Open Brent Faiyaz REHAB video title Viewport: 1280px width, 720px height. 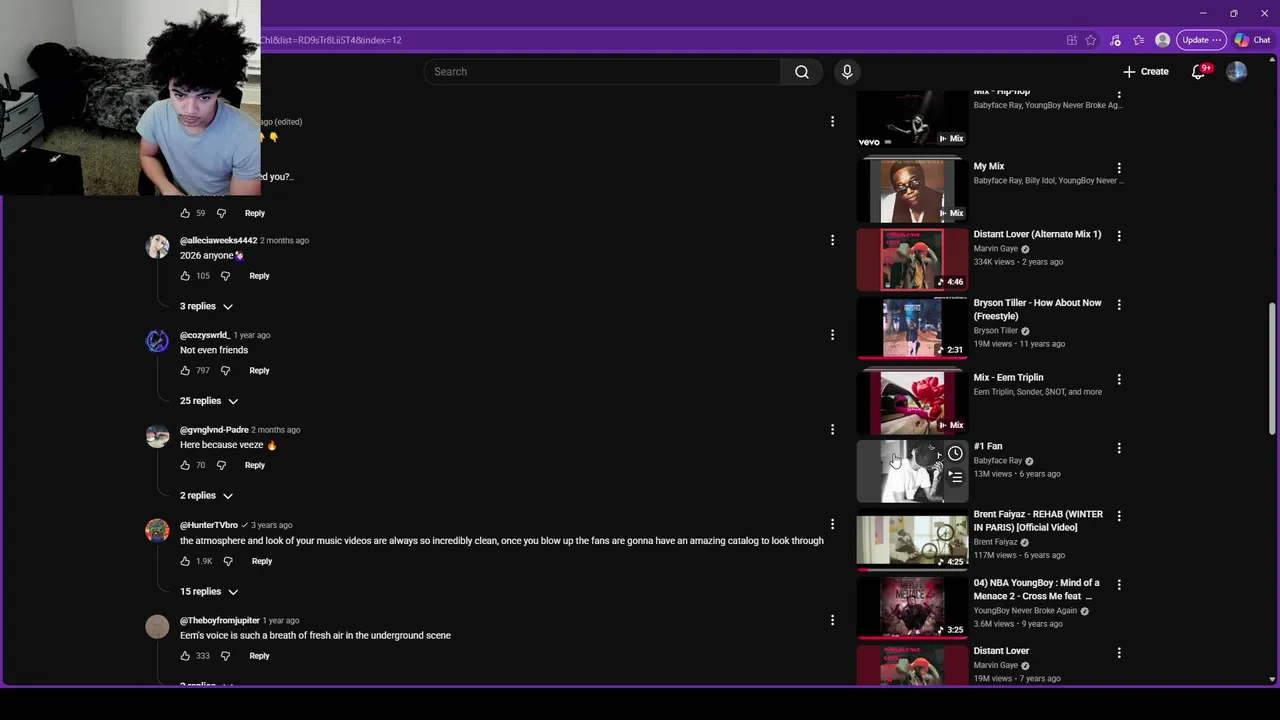point(1038,521)
